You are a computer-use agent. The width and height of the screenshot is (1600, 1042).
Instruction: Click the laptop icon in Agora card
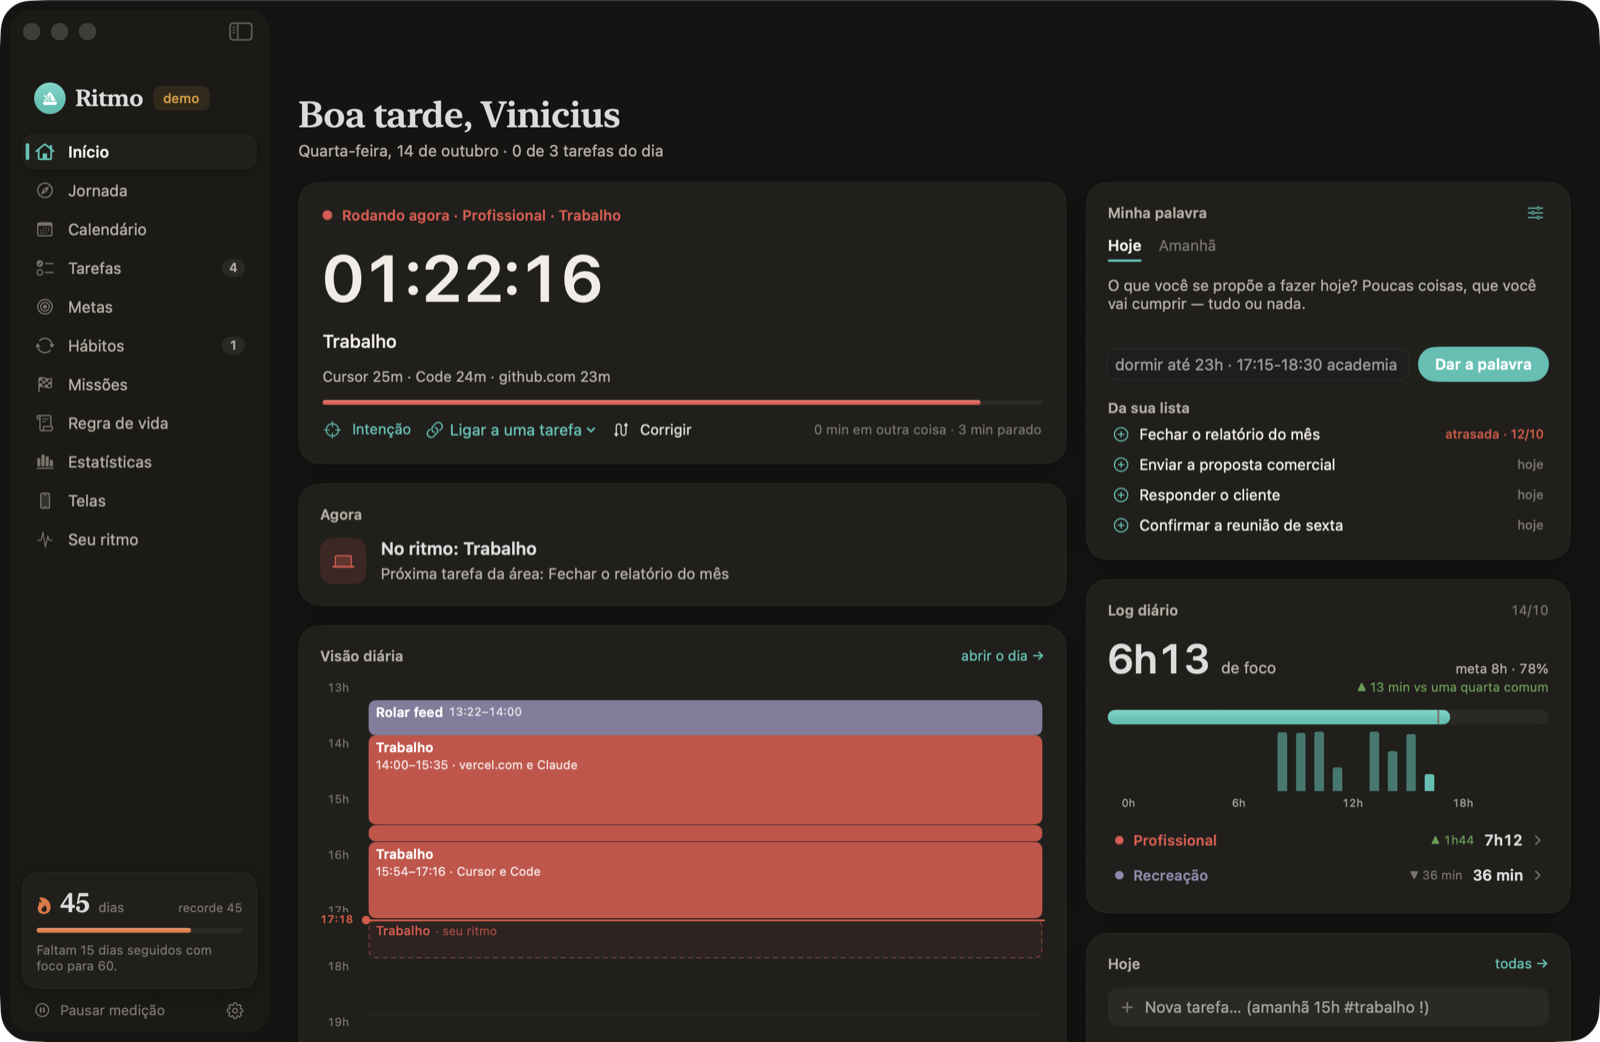pos(343,561)
